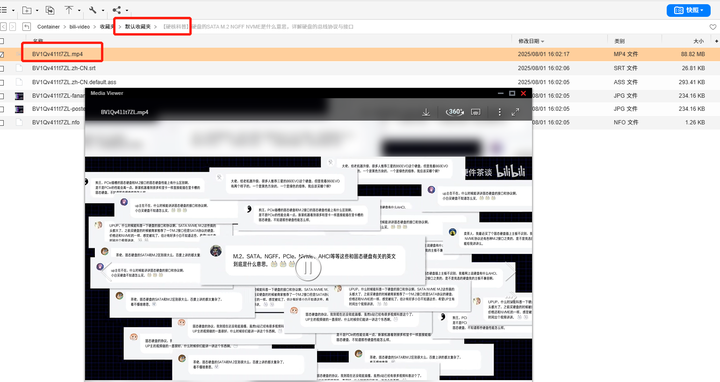Click date 2025/08/01 16:02:17
Image resolution: width=720 pixels, height=382 pixels.
click(544, 54)
